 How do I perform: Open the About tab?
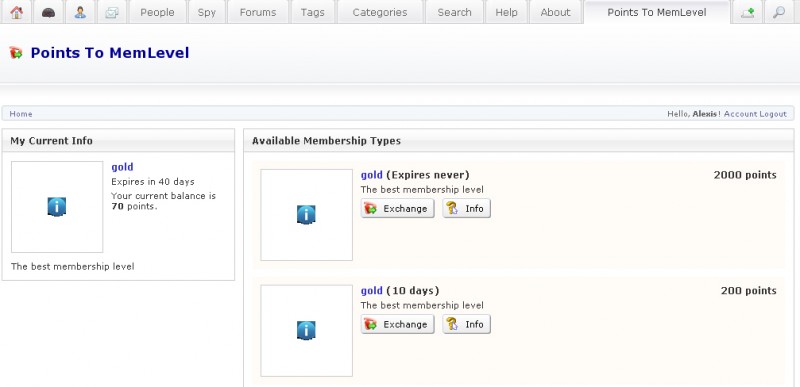coord(555,12)
